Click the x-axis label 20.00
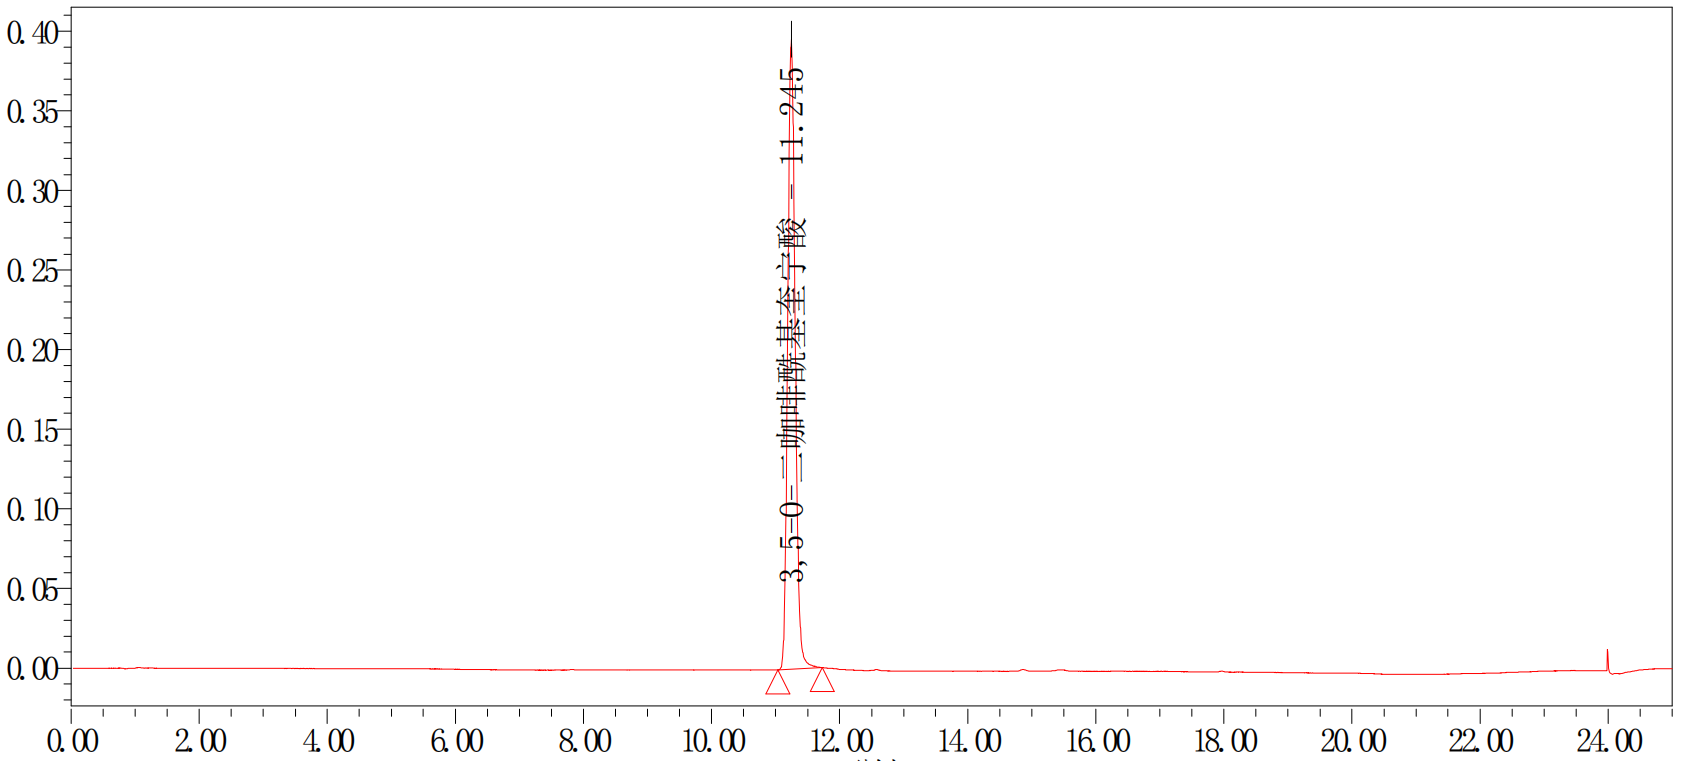 coord(1353,742)
